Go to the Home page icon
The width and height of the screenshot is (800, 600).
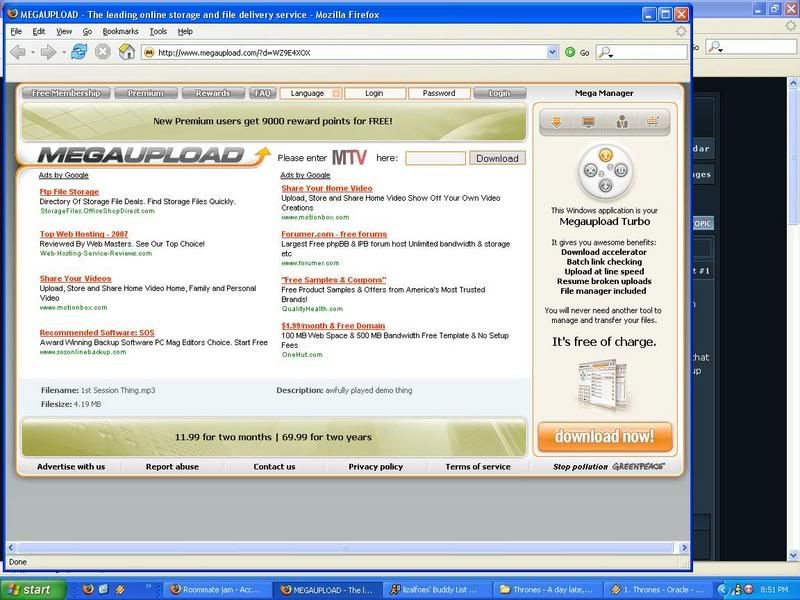127,52
